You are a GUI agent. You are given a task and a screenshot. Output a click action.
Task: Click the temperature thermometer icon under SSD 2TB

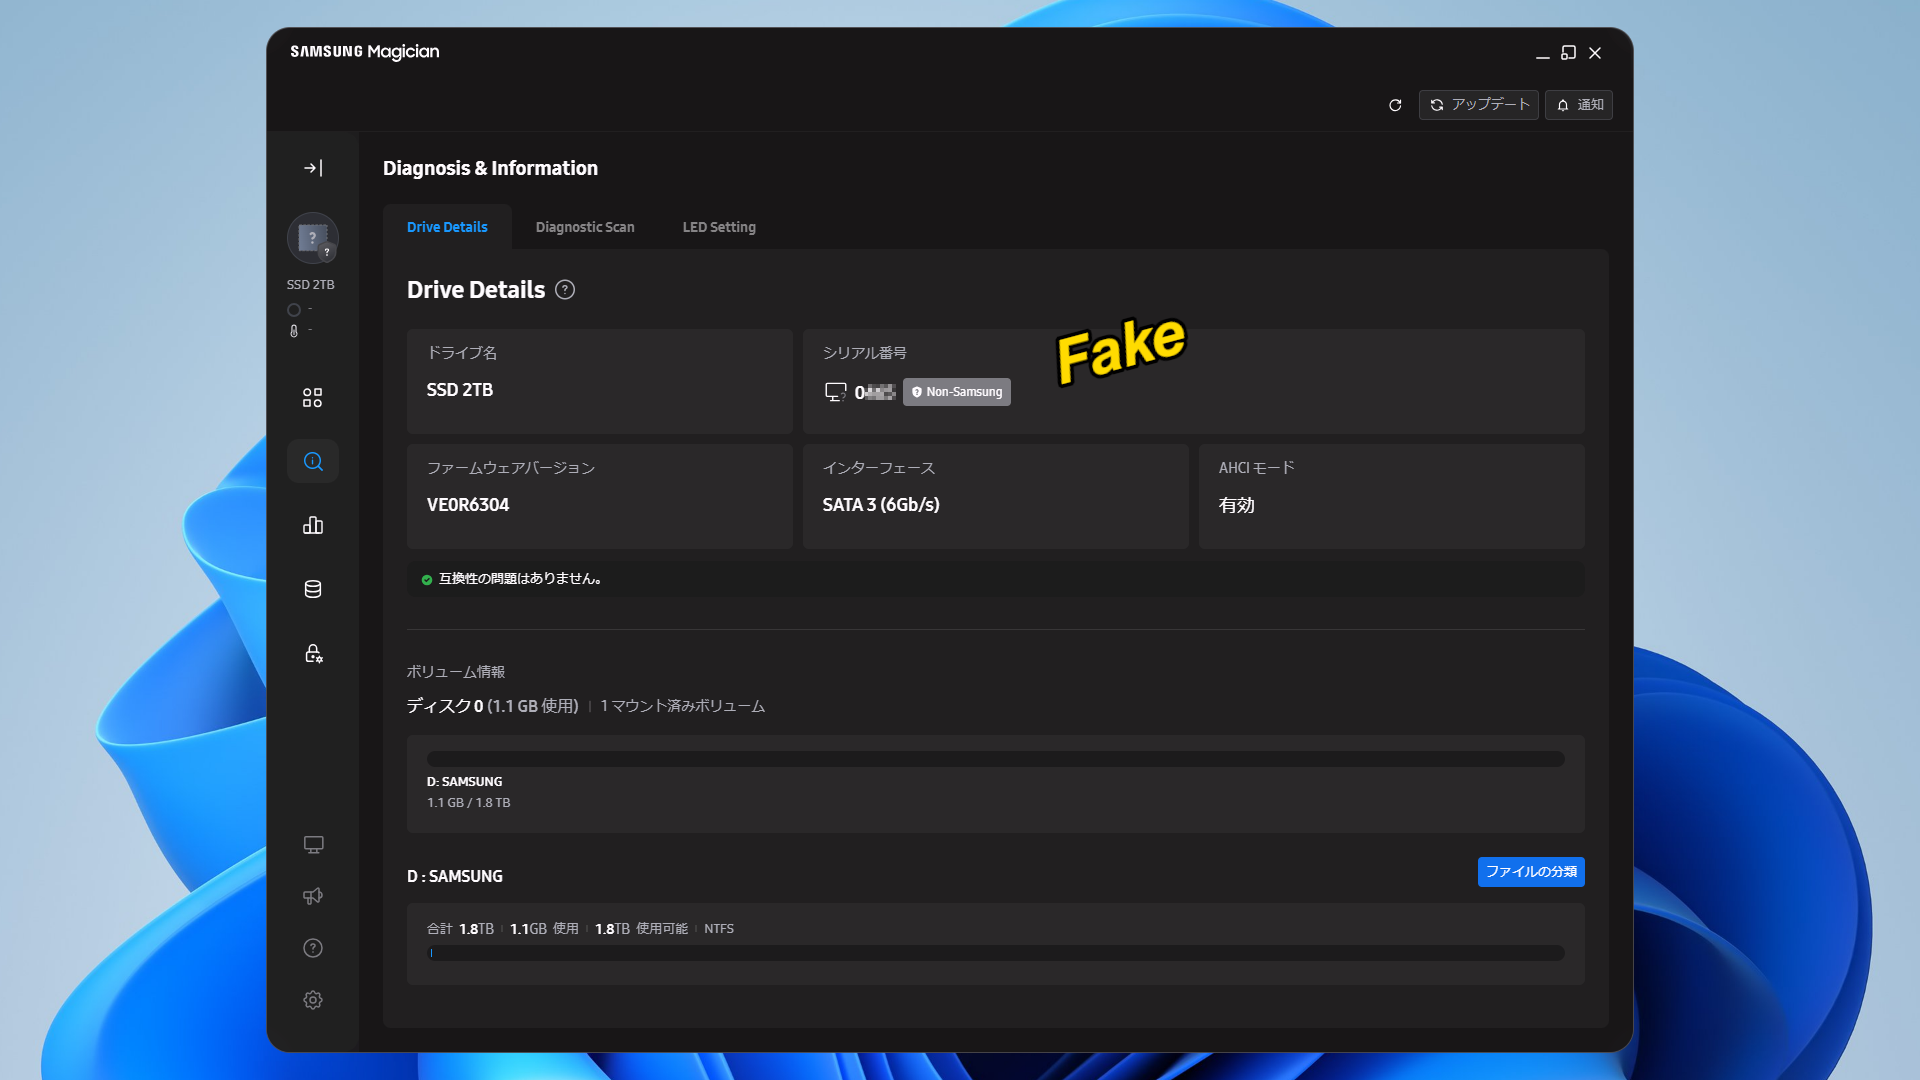pos(294,331)
